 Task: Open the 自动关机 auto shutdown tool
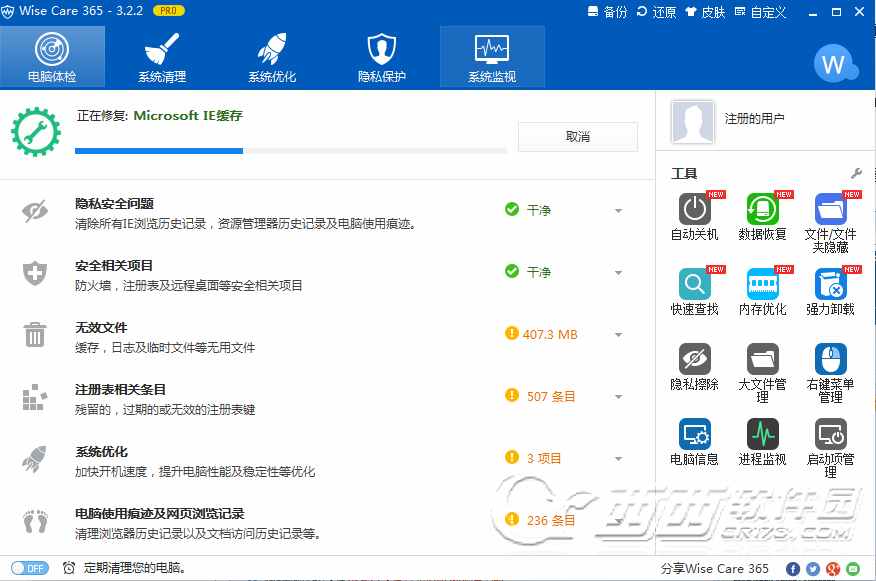pos(694,210)
